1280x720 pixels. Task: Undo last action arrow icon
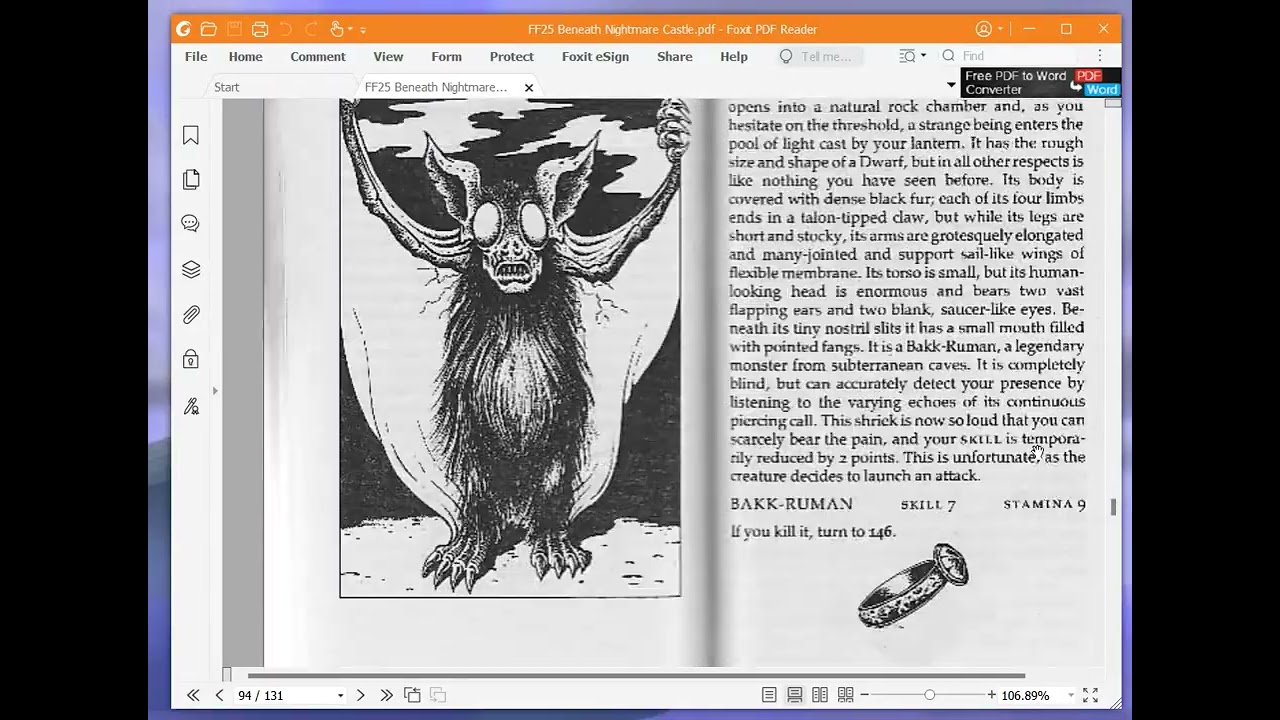pos(286,29)
